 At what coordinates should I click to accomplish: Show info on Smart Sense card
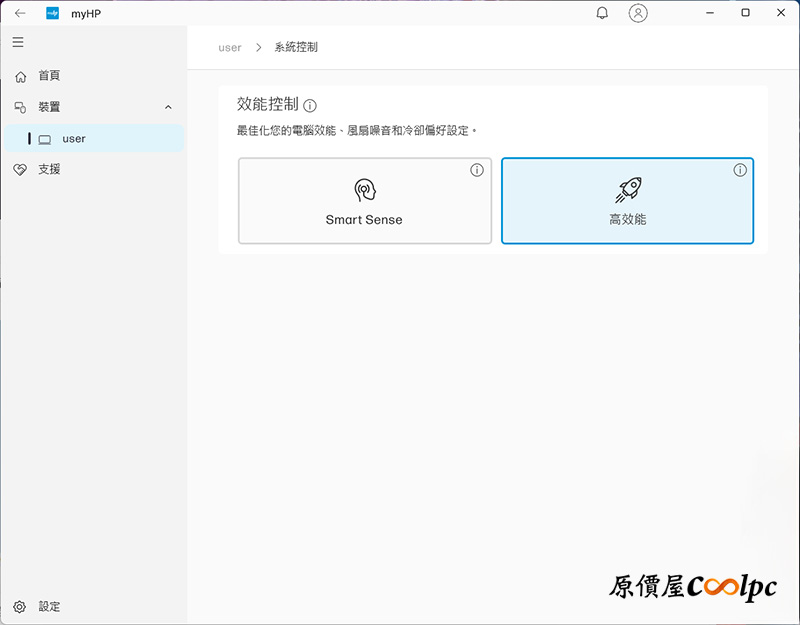click(x=477, y=170)
